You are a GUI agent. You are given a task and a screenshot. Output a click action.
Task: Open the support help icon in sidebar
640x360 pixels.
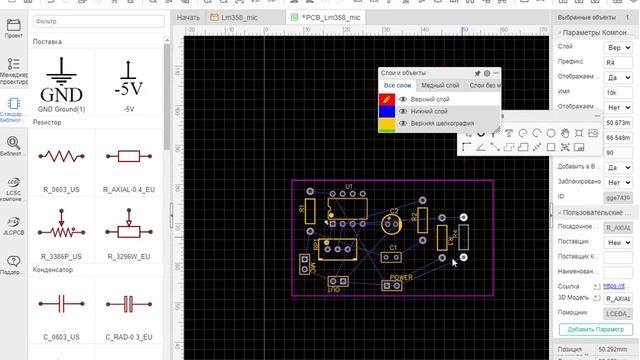pyautogui.click(x=13, y=264)
